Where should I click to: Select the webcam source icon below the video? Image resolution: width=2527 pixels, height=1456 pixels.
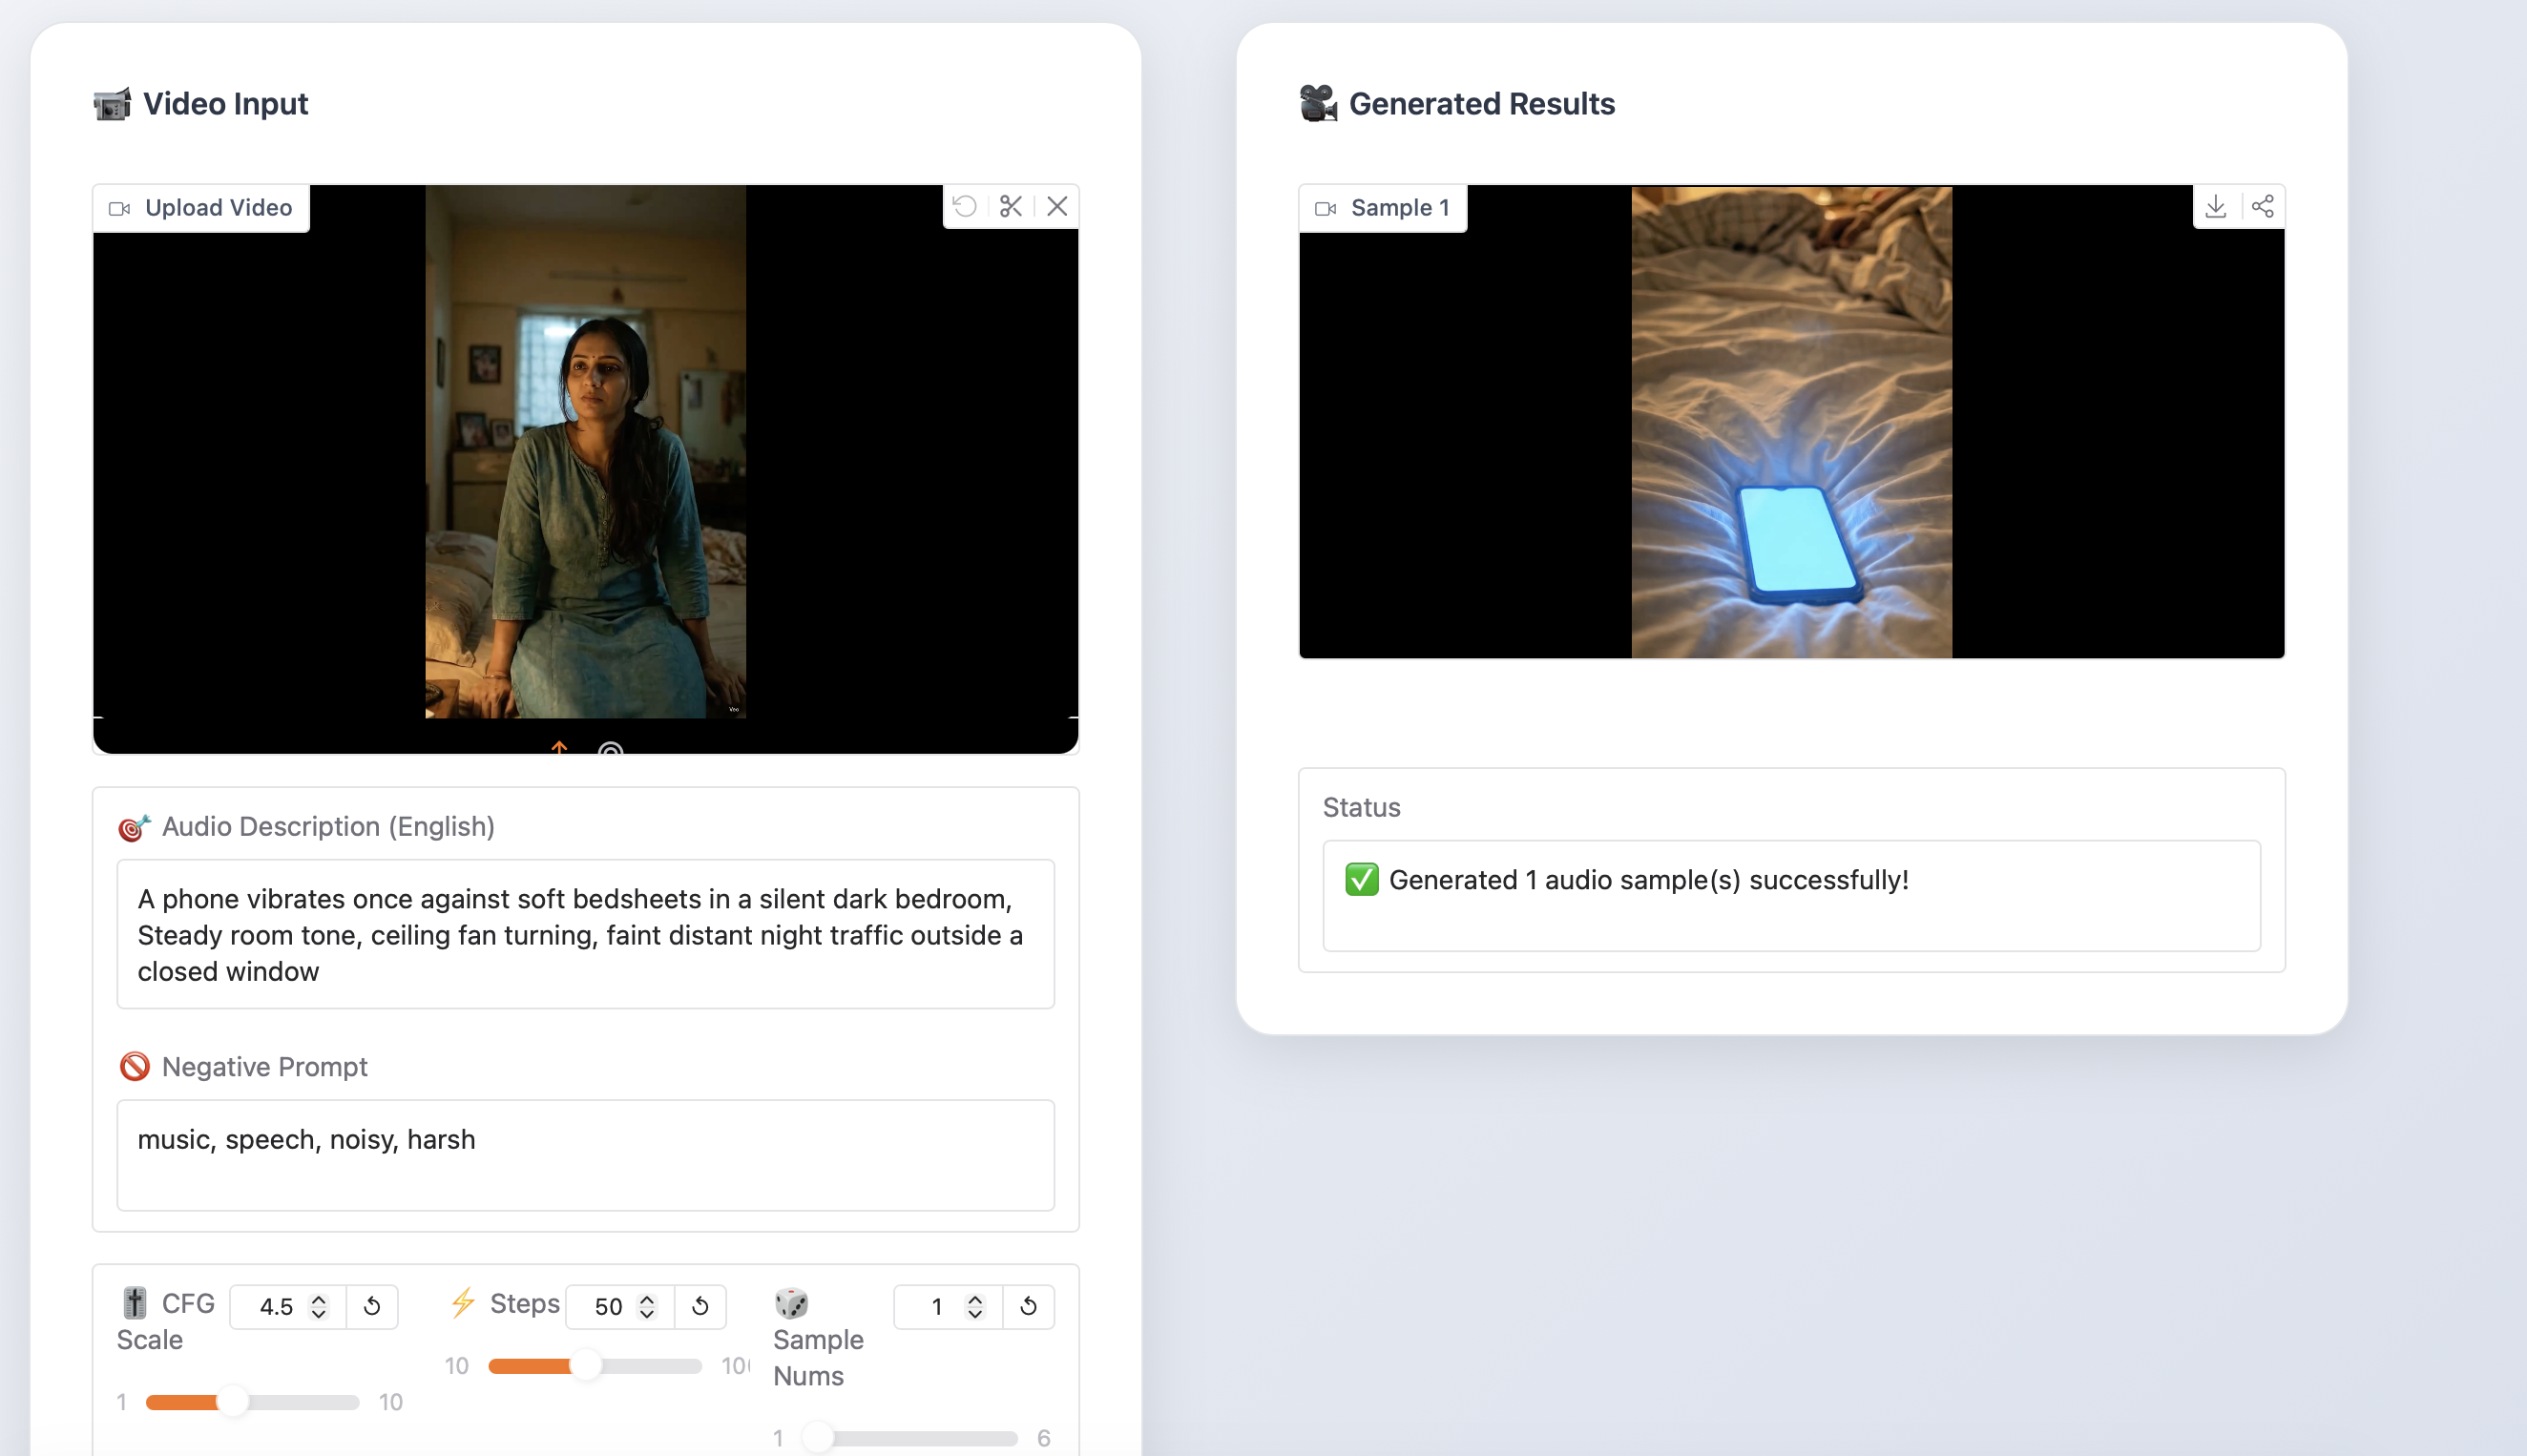pyautogui.click(x=610, y=749)
